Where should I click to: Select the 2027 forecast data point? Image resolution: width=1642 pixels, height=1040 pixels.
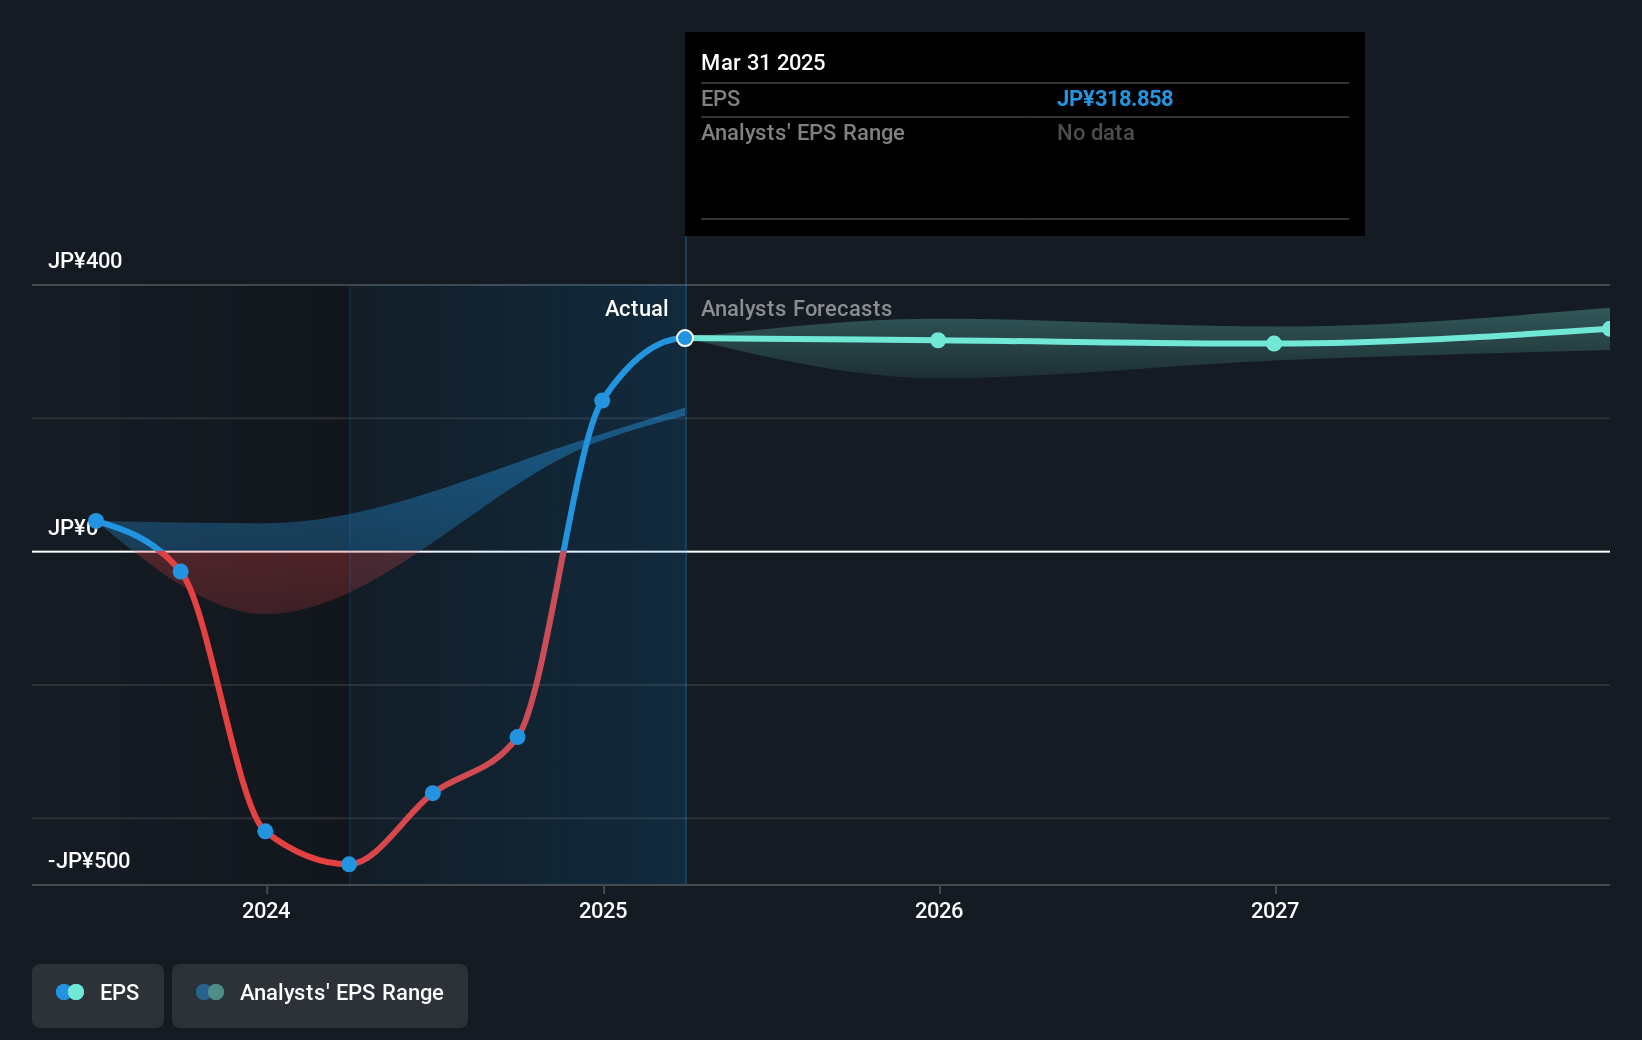1274,343
